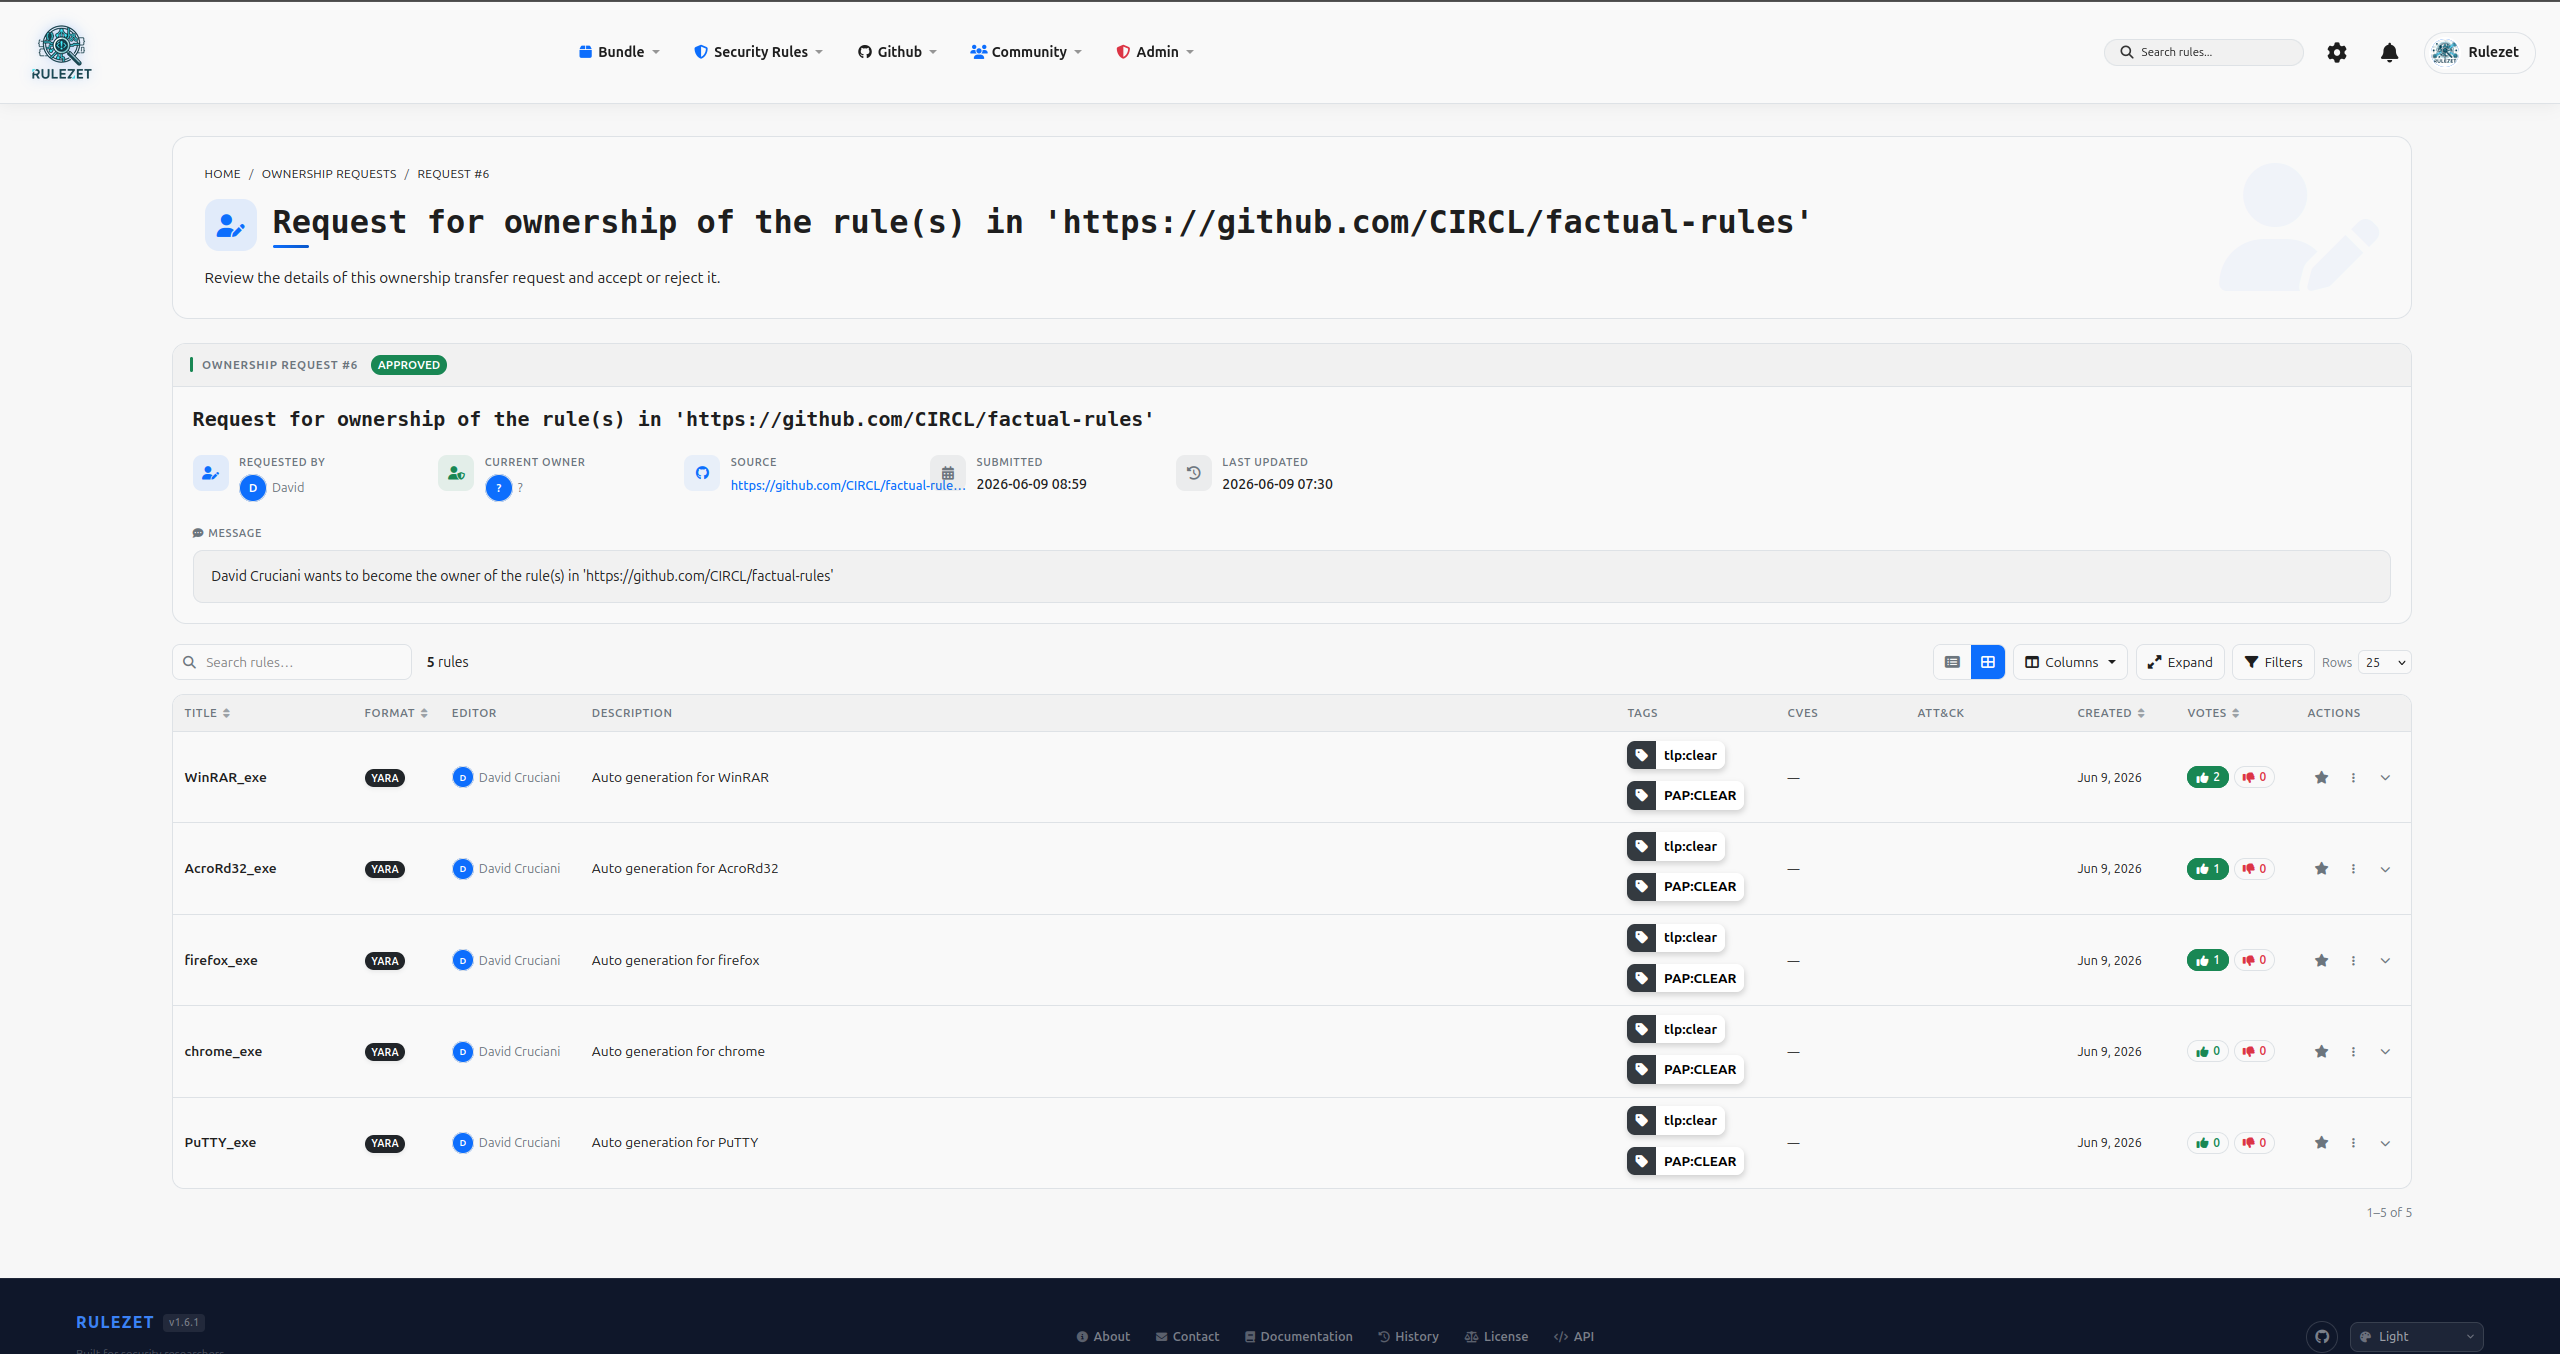Downvote the WinRAR_exe rule

2254,777
